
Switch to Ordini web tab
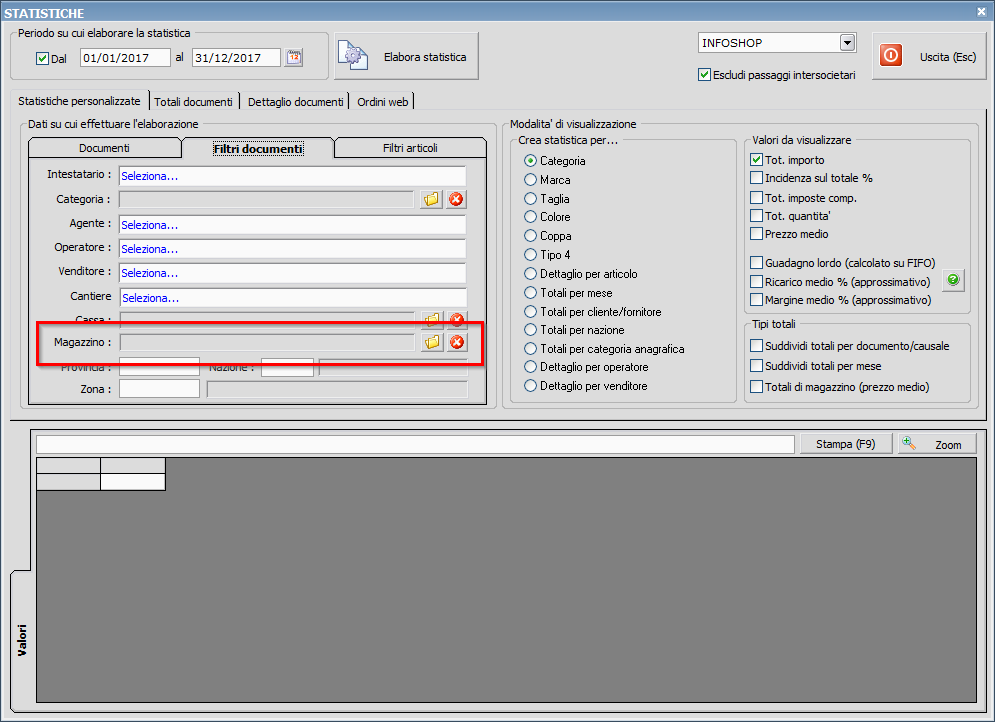pos(383,102)
